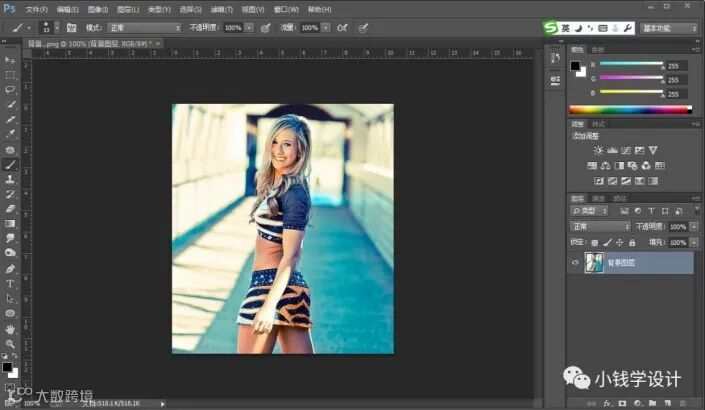Toggle lock image pixels (brush icon)
This screenshot has width=705, height=410.
607,243
